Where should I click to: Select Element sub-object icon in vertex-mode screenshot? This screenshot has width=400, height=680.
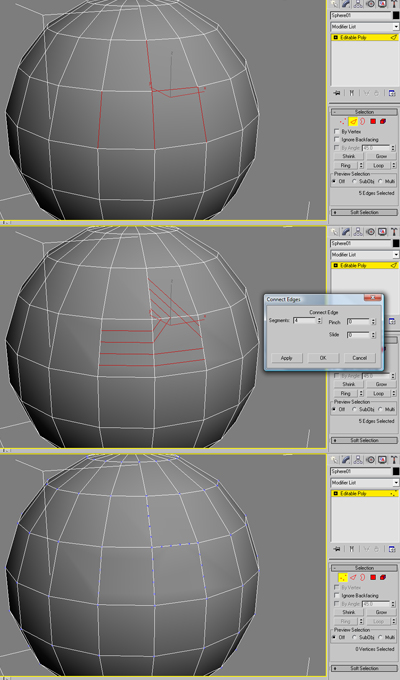point(383,578)
